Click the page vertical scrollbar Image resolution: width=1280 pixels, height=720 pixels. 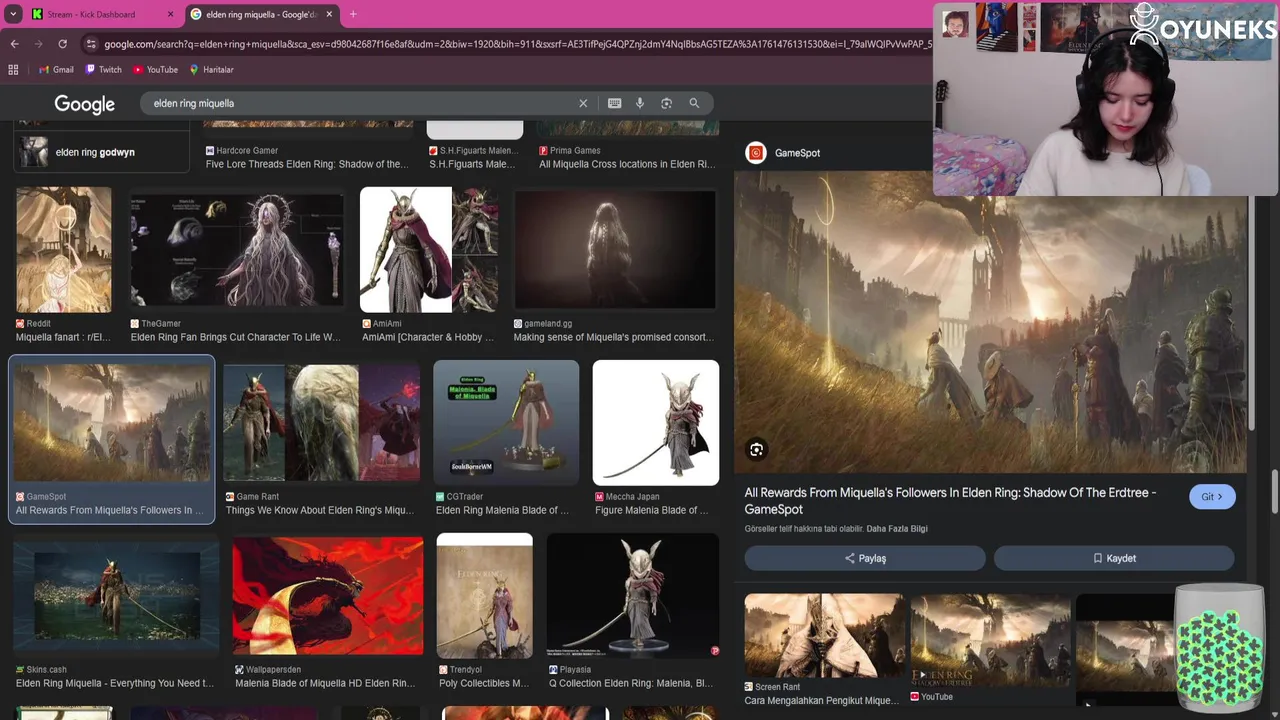coord(1273,490)
